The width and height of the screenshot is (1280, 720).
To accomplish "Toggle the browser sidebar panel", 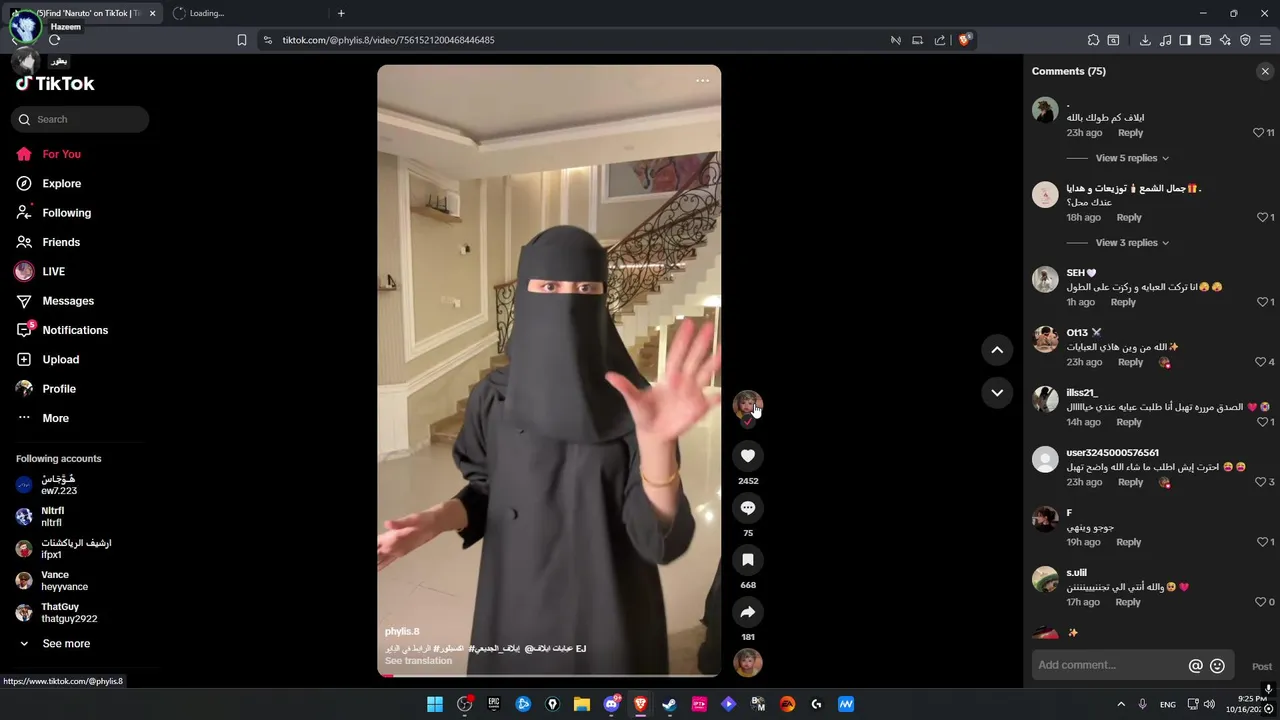I will click(1185, 40).
